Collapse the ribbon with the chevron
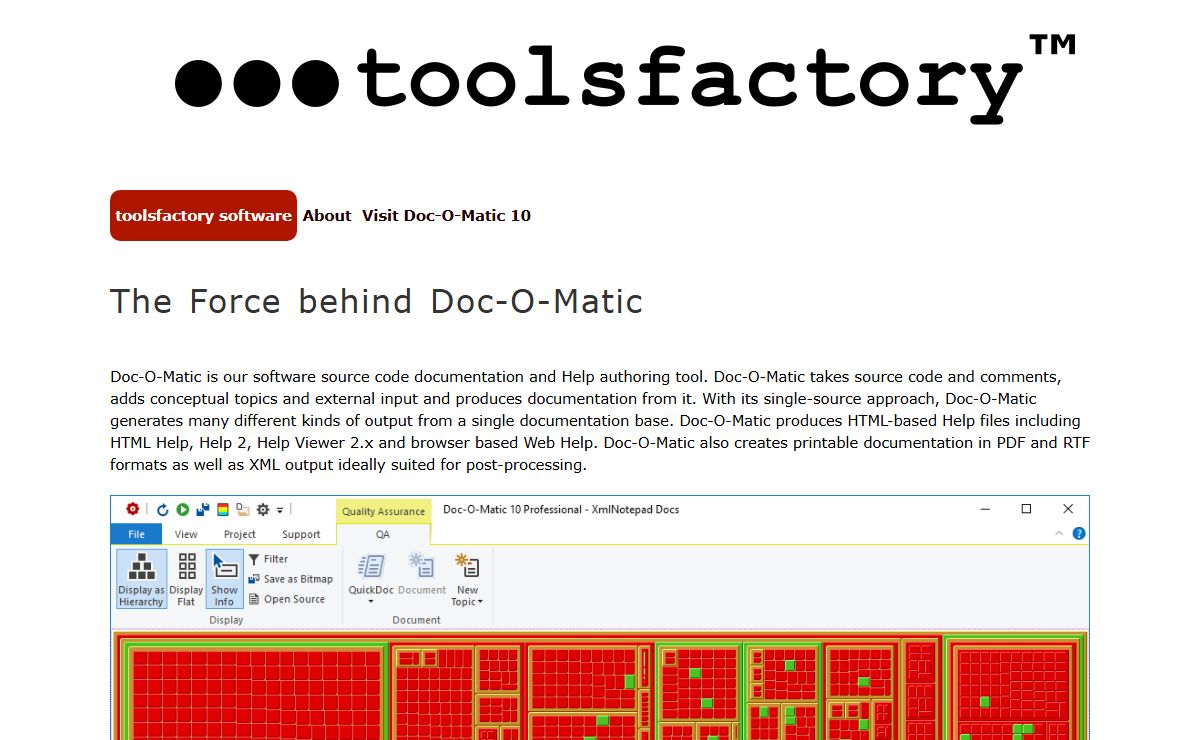This screenshot has height=740, width=1200. click(x=1060, y=534)
